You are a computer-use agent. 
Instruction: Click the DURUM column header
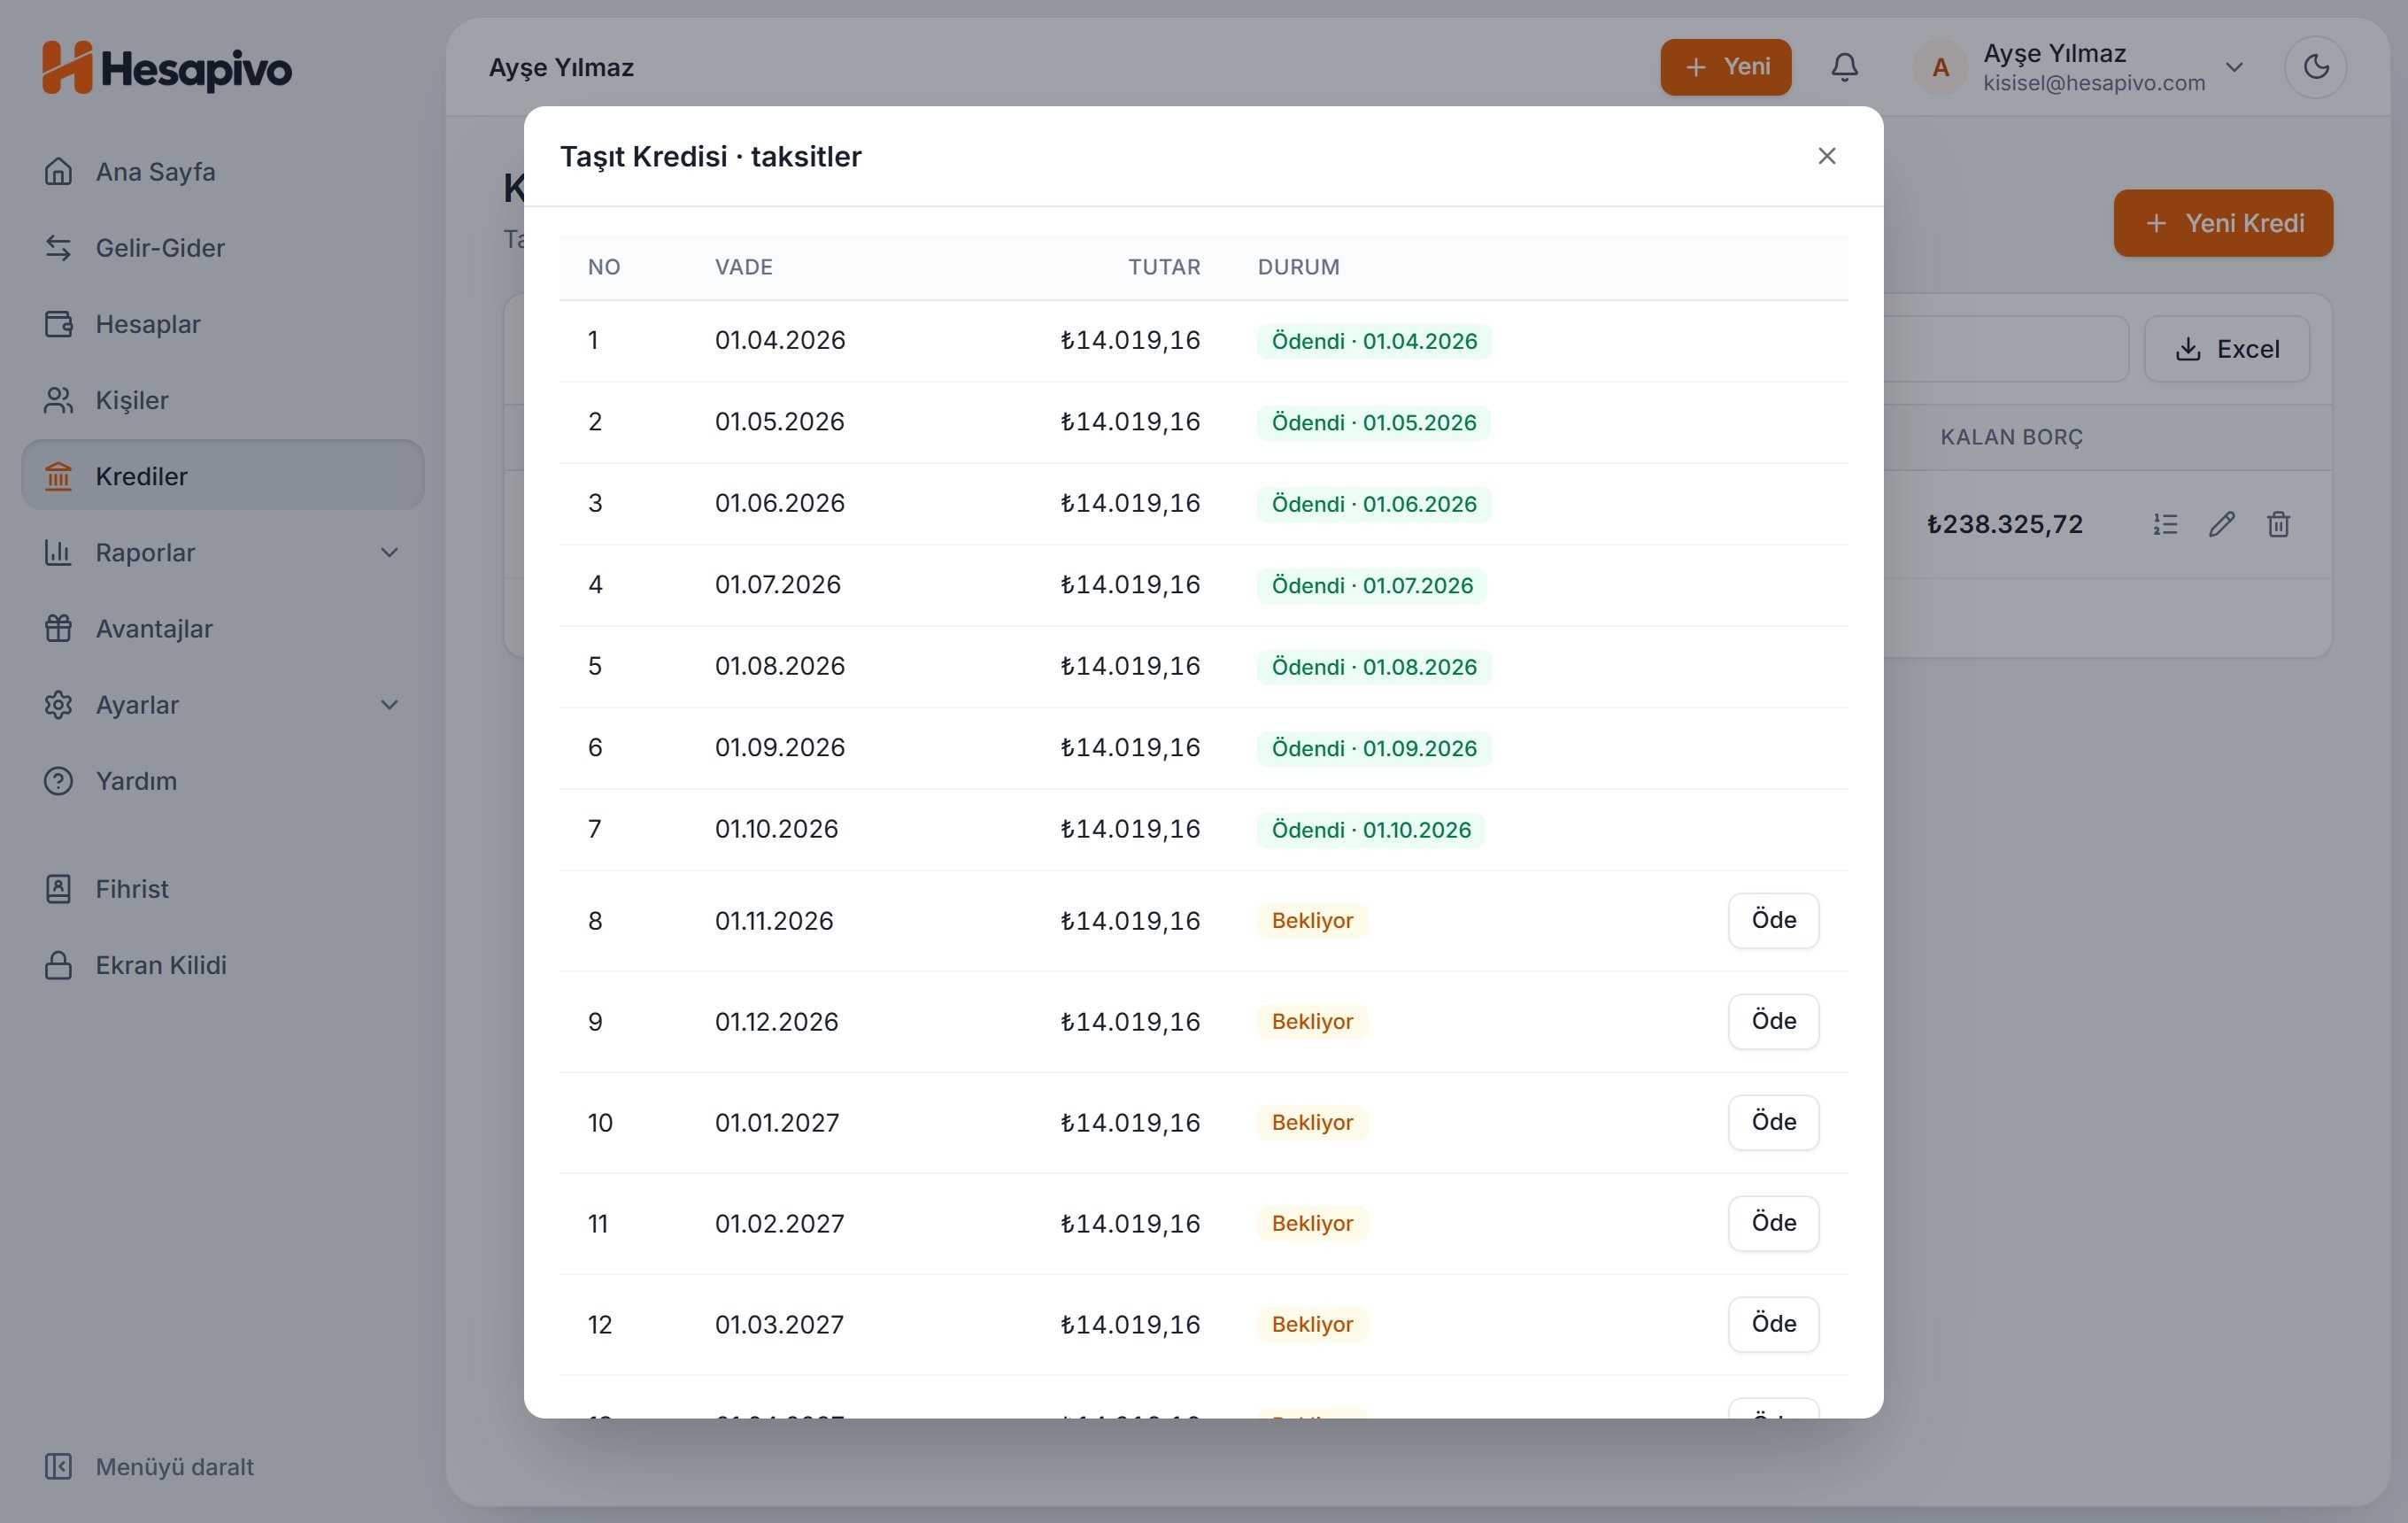click(1298, 267)
